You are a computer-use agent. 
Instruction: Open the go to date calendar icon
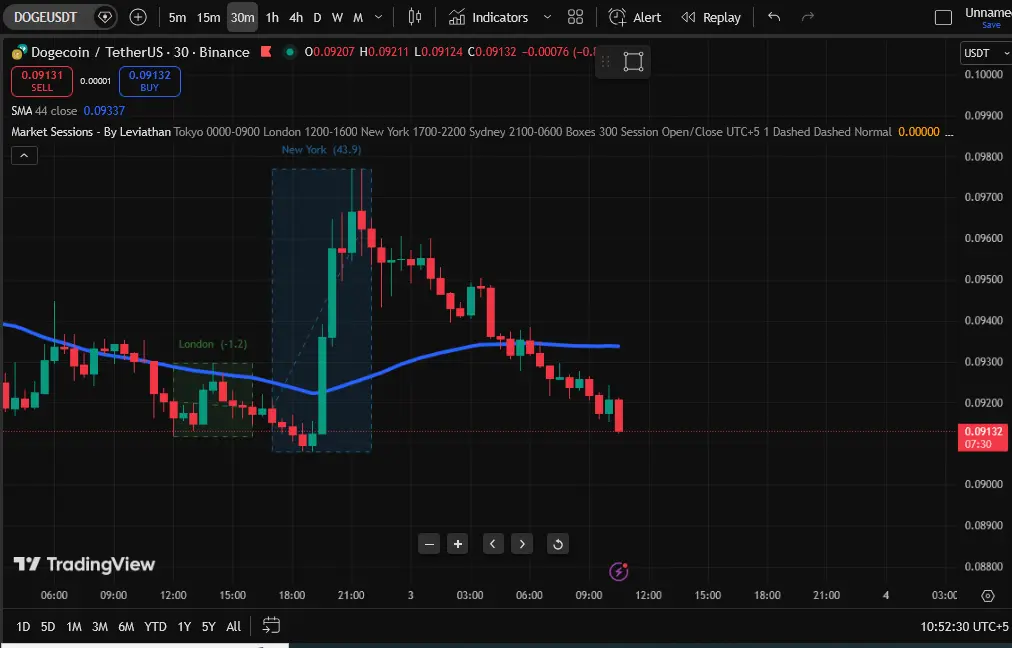[272, 625]
